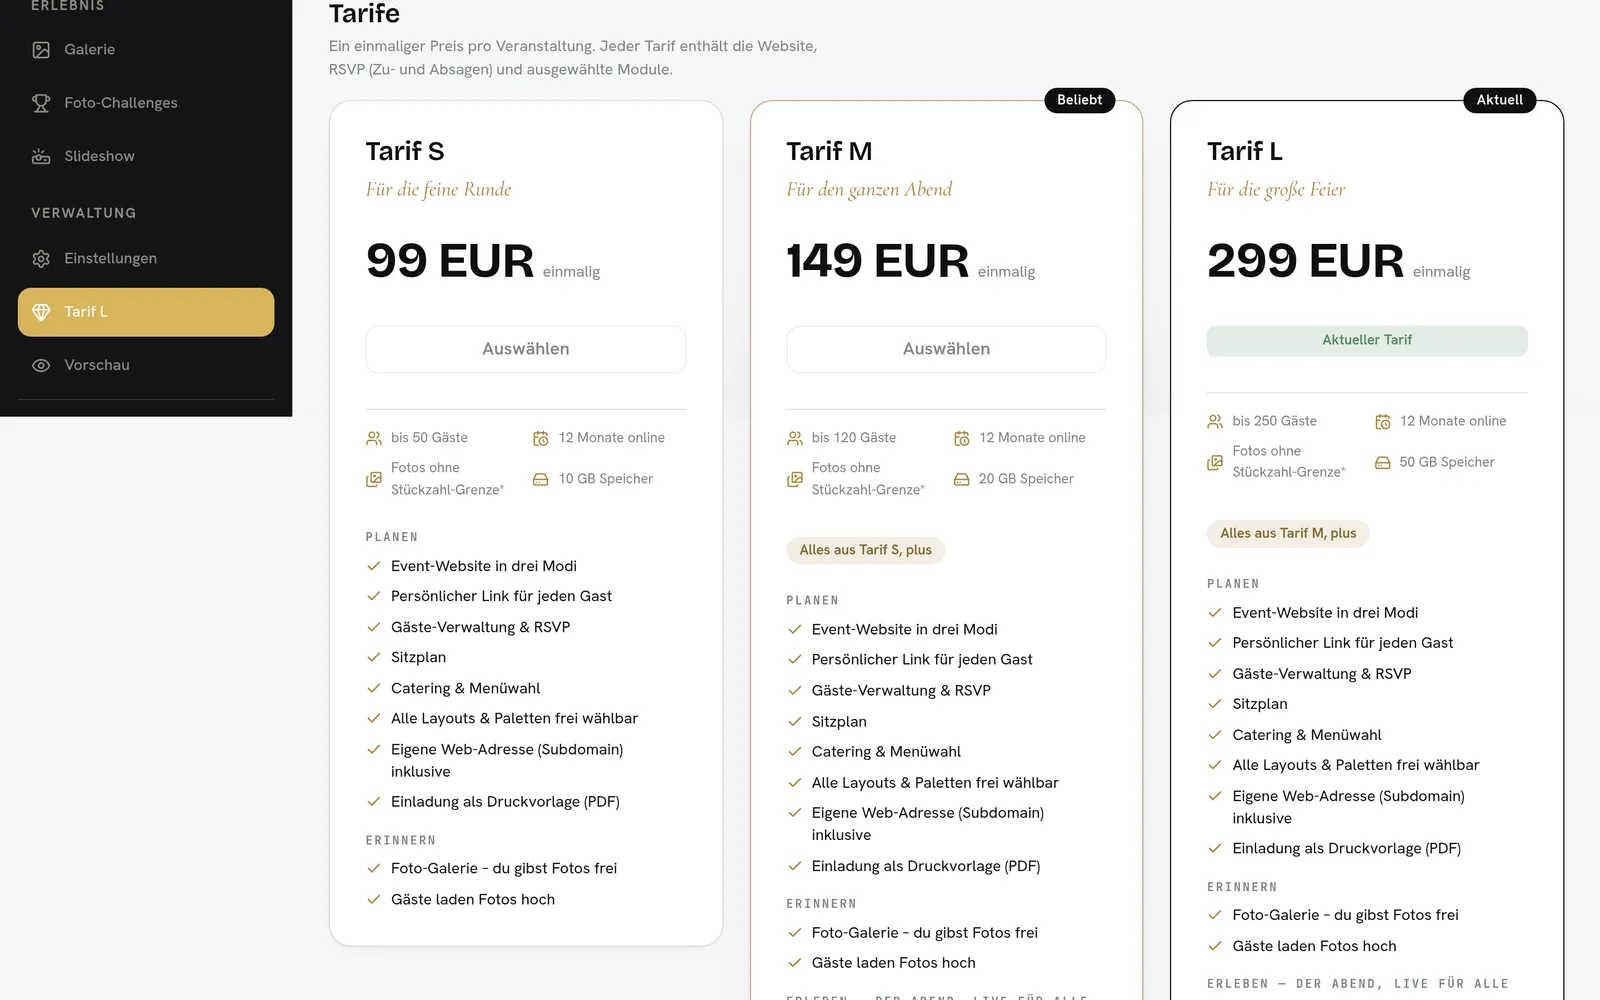Click the Beliebt badge on Tarif M
The image size is (1600, 1000).
click(1080, 100)
